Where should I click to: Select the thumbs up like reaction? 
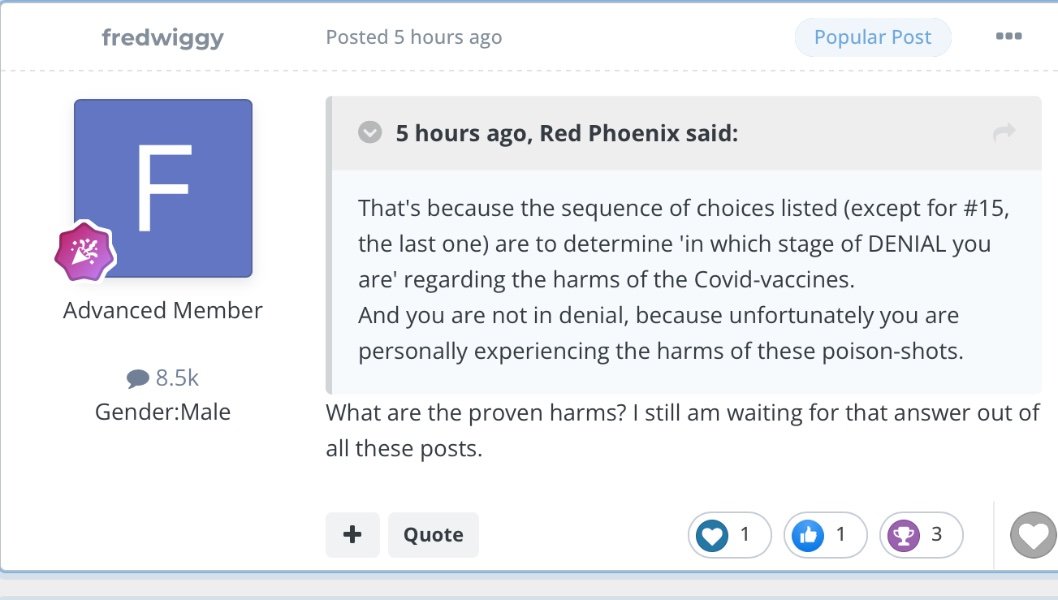[807, 536]
